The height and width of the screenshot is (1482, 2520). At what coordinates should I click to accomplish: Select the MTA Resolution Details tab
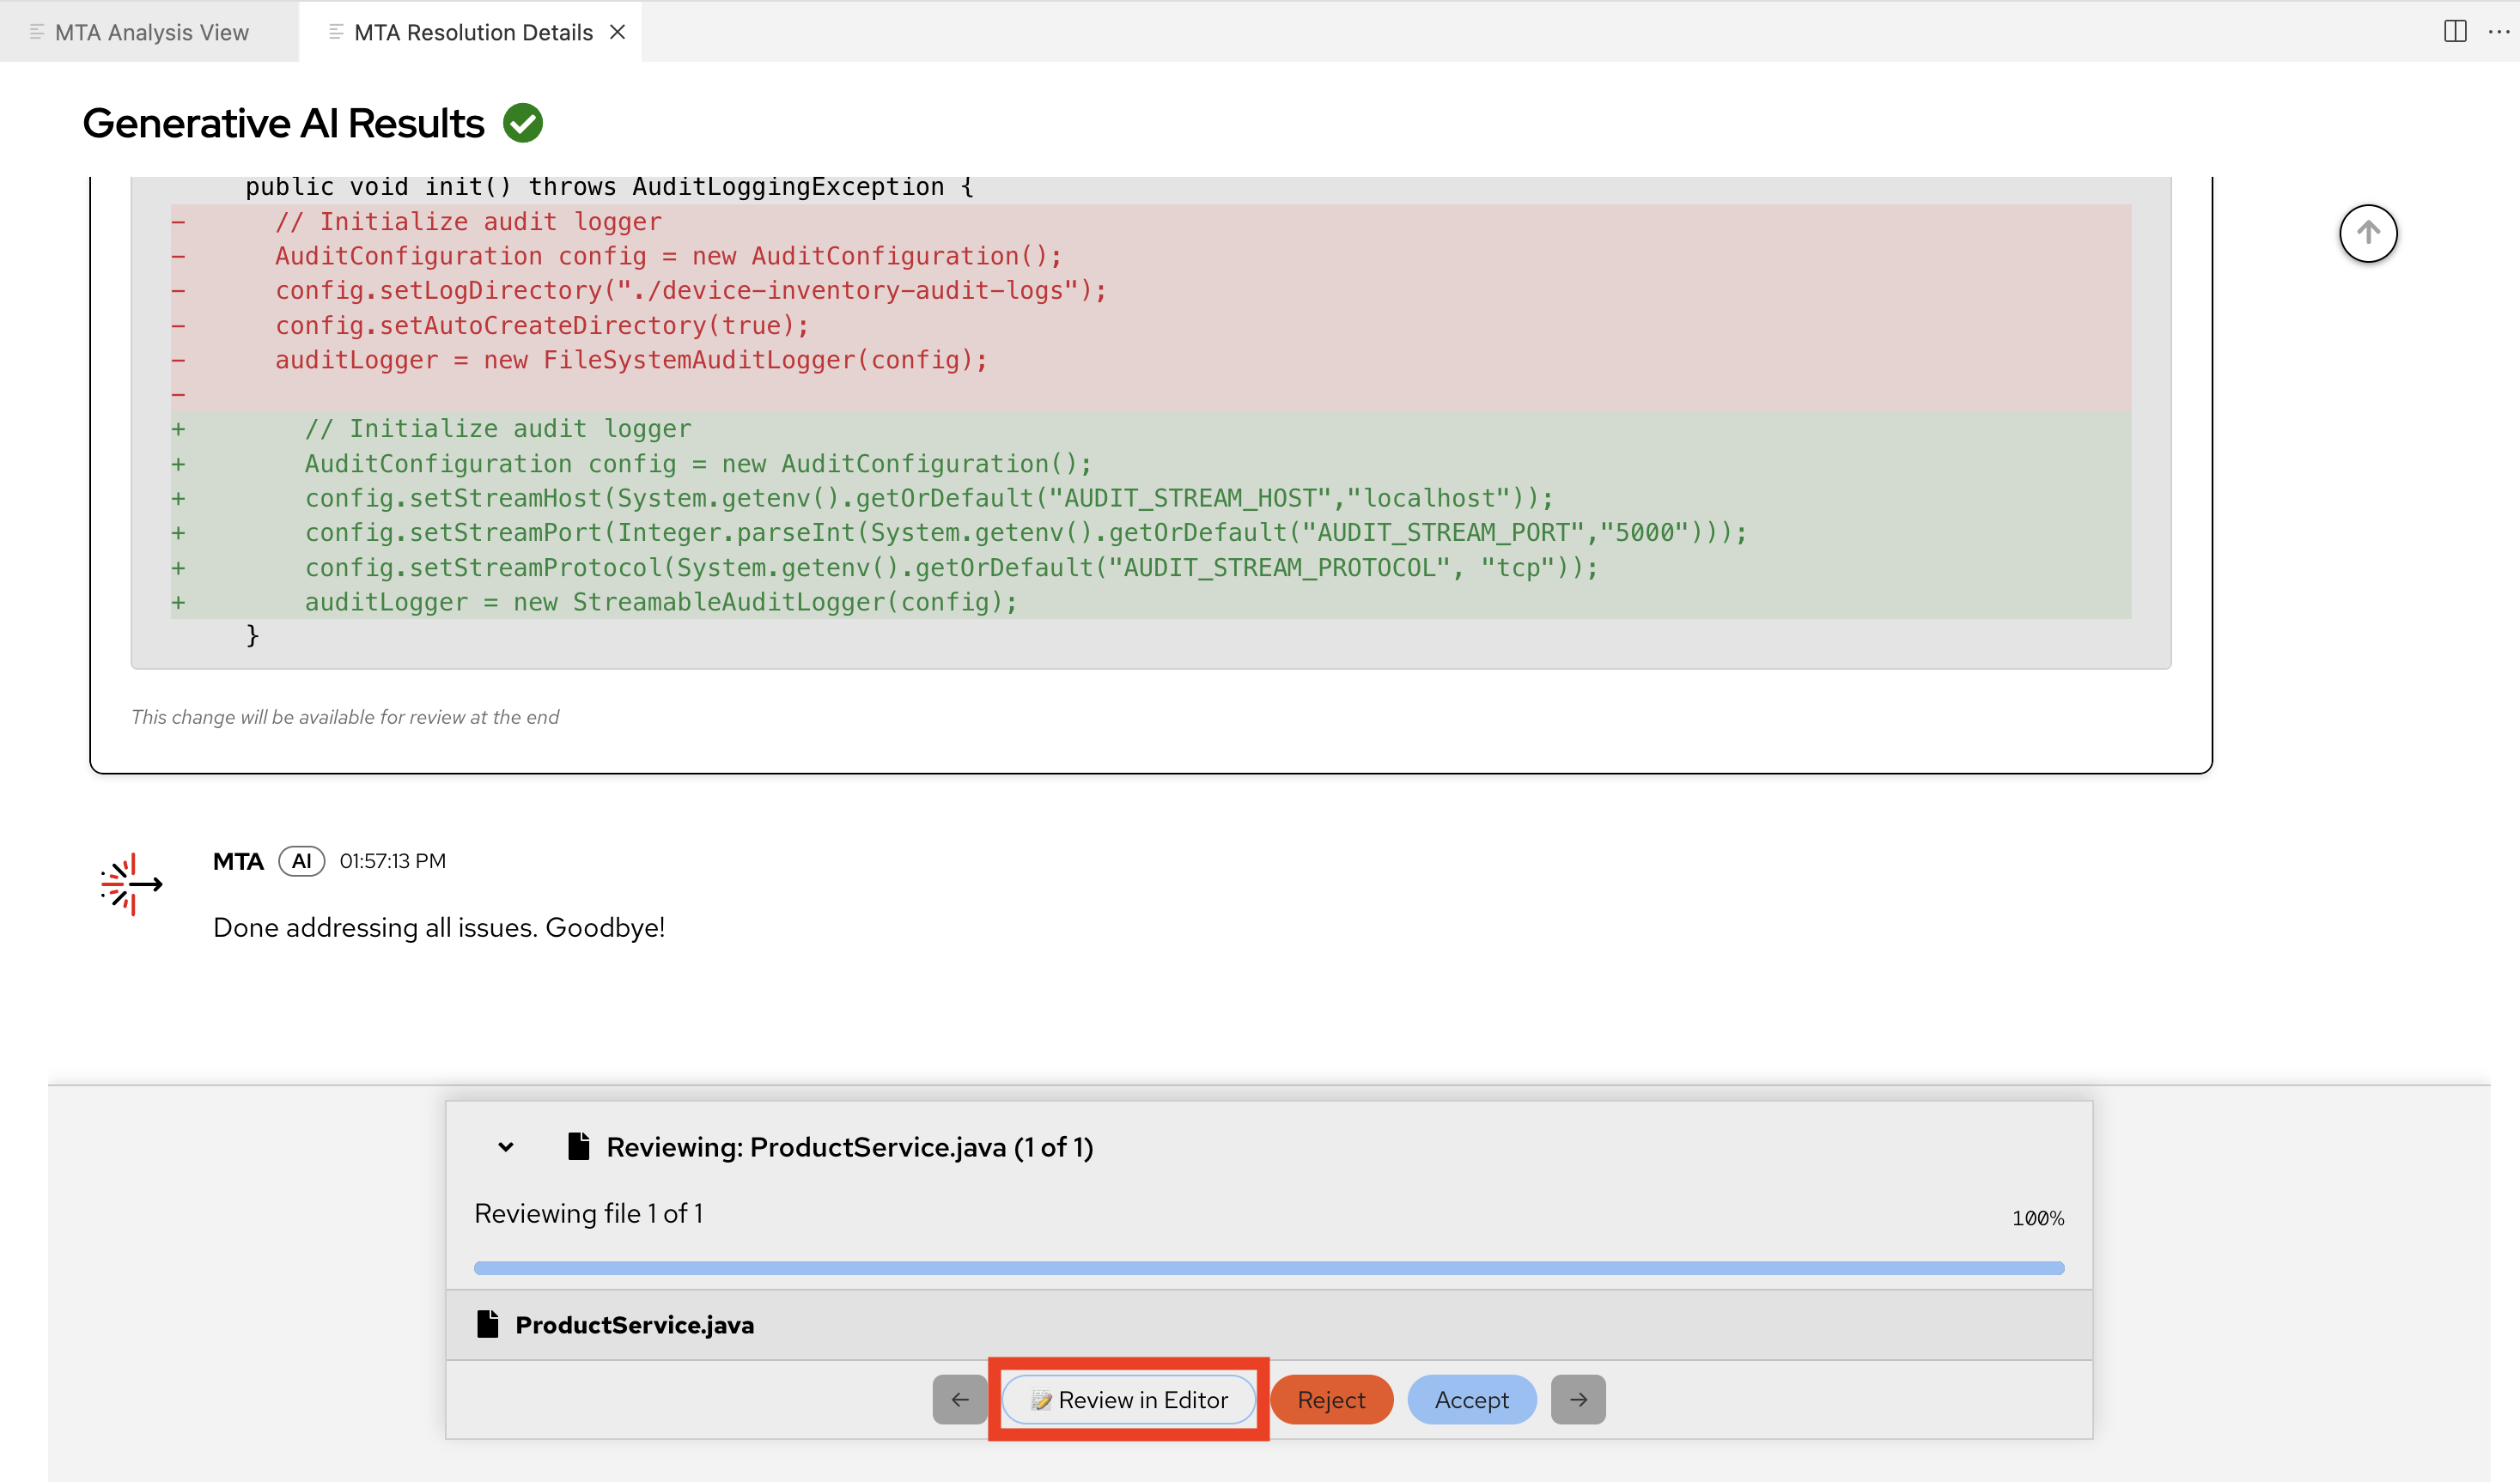472,32
